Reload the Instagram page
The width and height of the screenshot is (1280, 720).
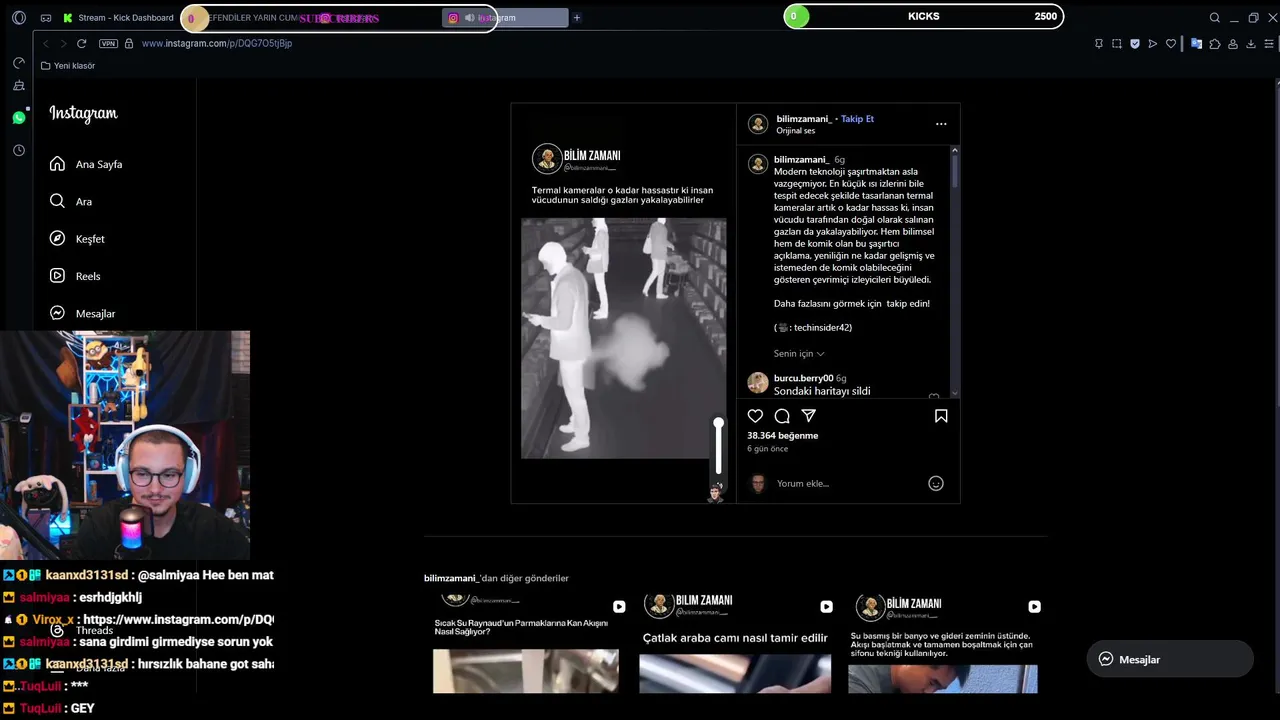pyautogui.click(x=82, y=44)
